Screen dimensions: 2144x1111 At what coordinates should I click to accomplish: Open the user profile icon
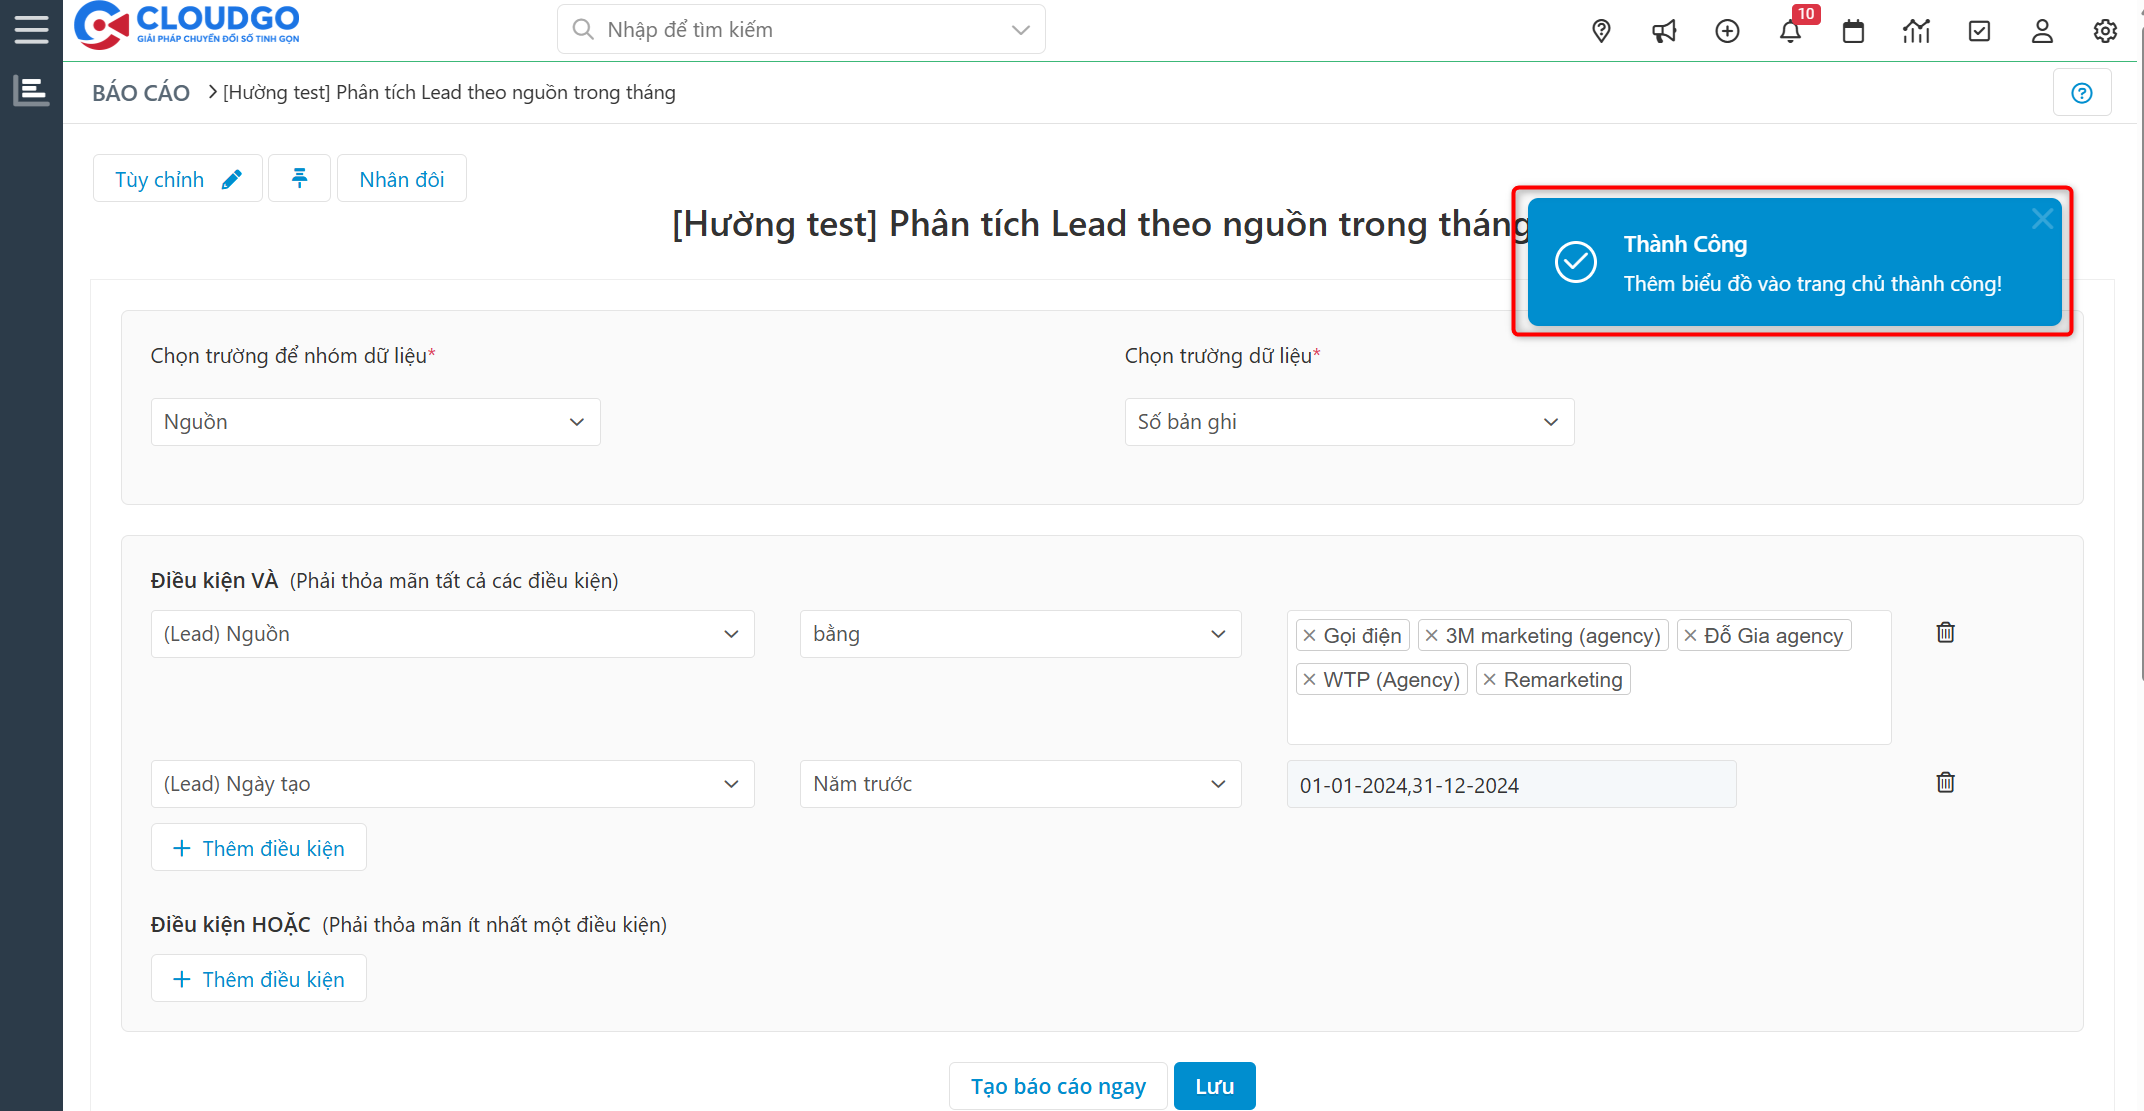point(2042,31)
